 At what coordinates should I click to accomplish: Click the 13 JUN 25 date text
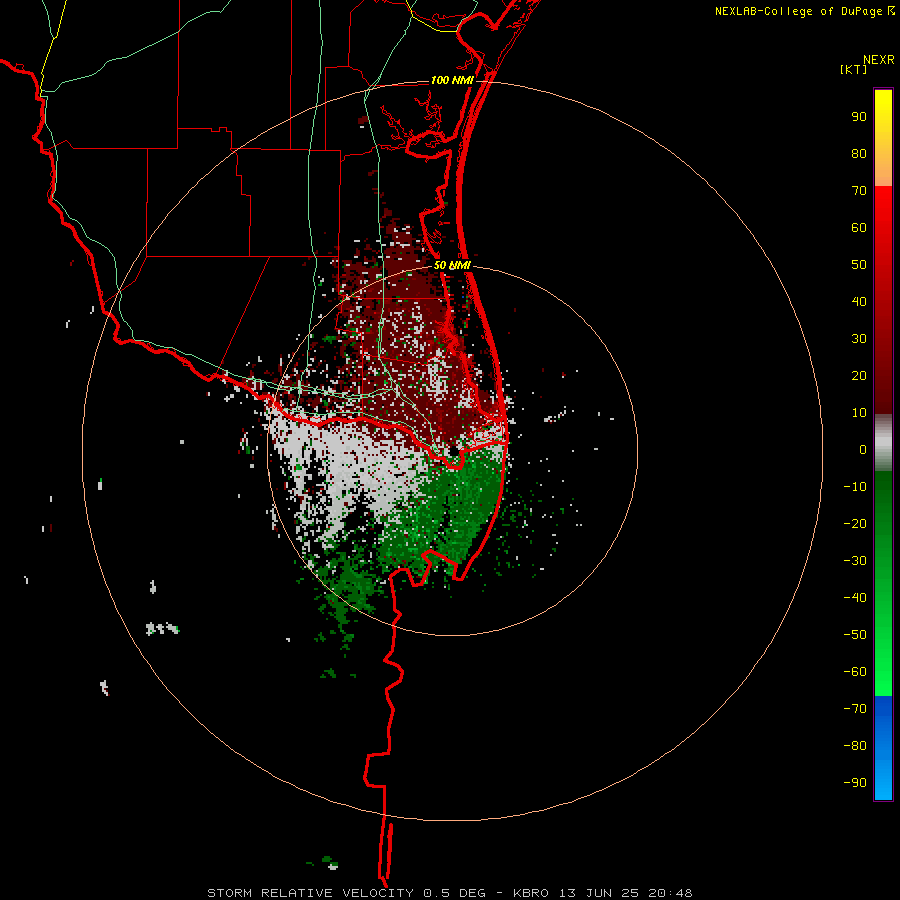599,893
